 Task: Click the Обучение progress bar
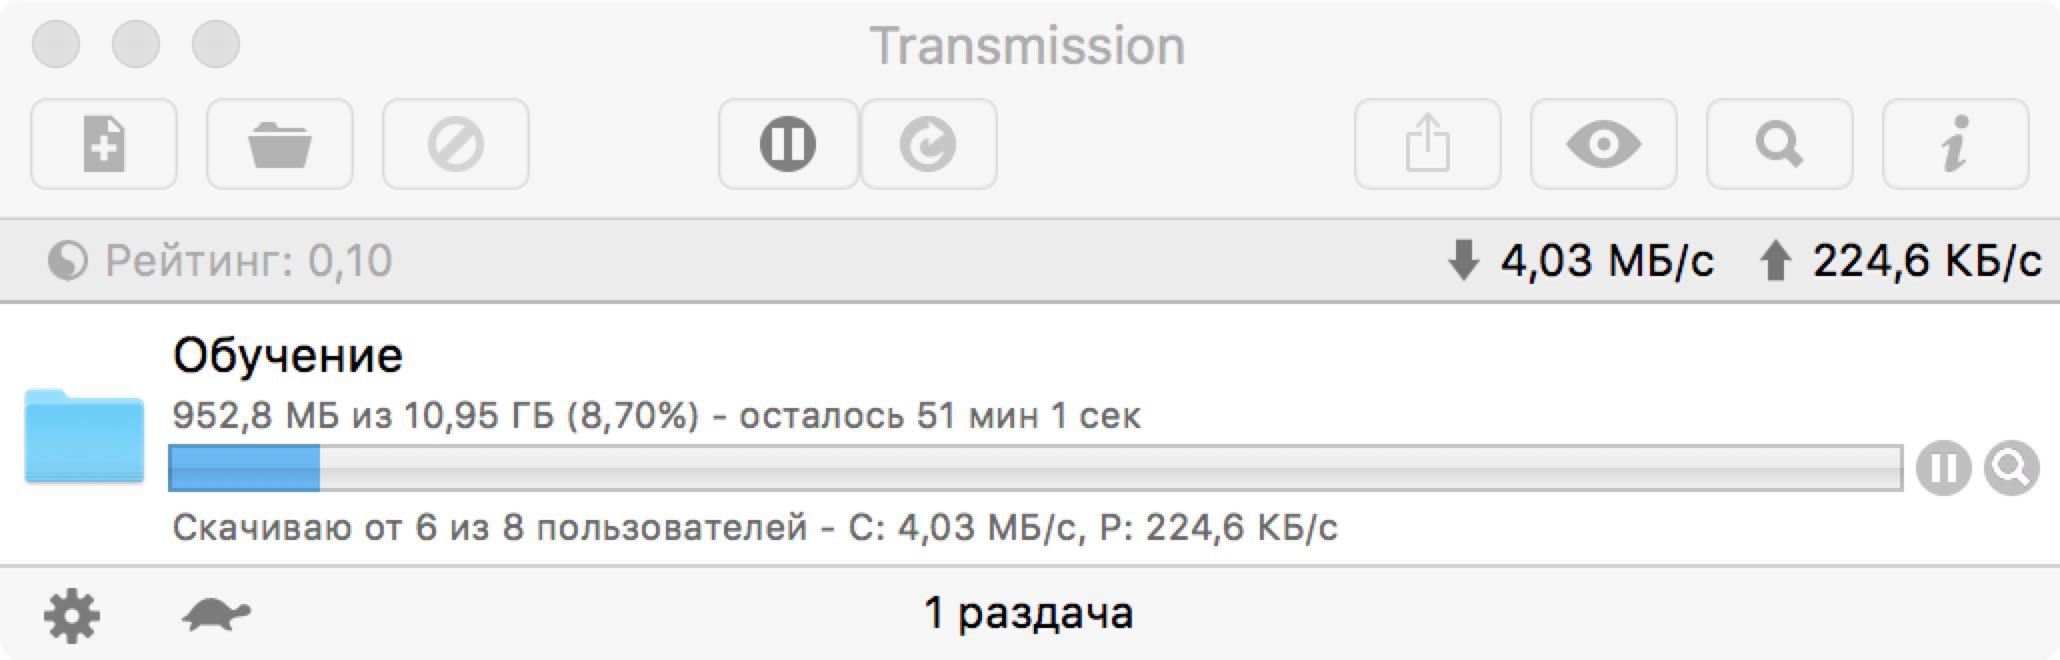pos(1034,468)
